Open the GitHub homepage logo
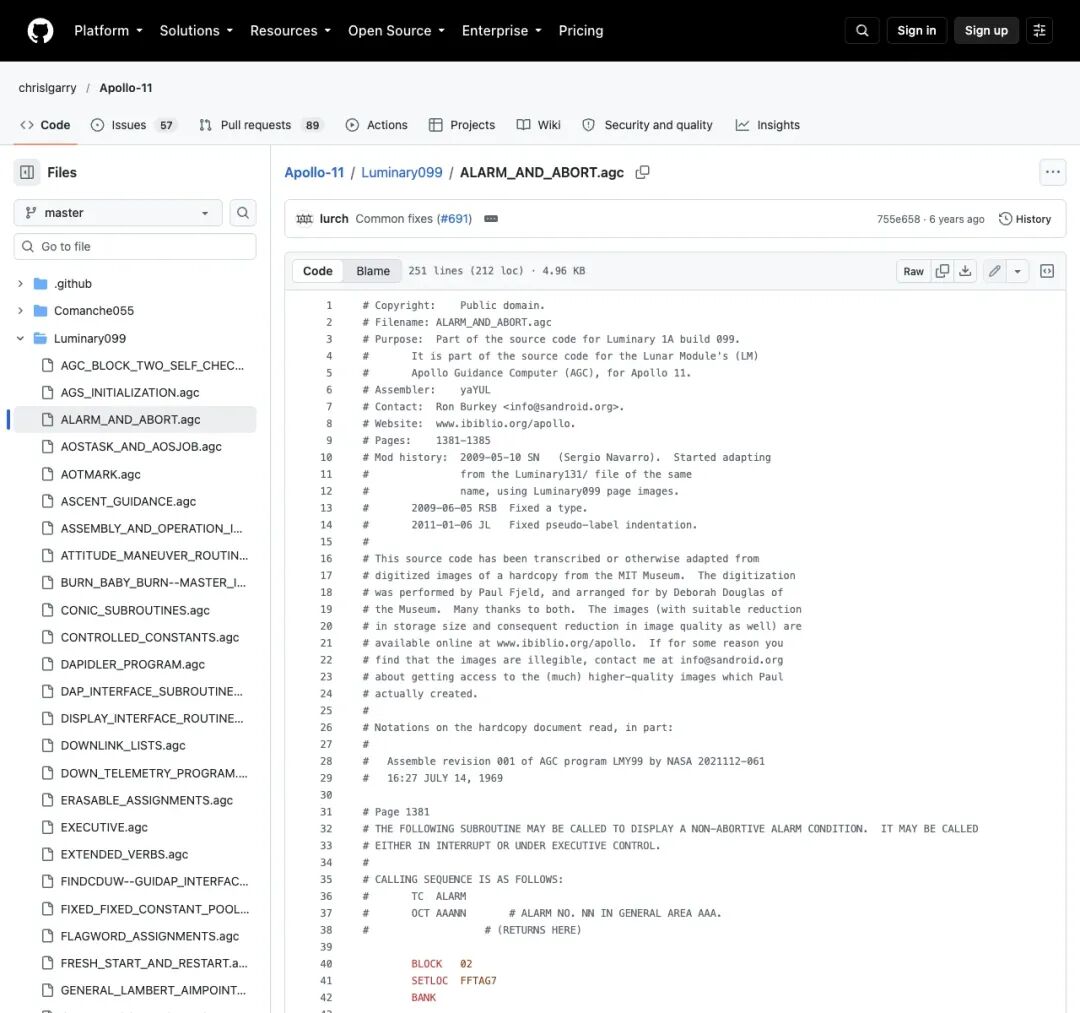This screenshot has height=1013, width=1080. tap(40, 31)
